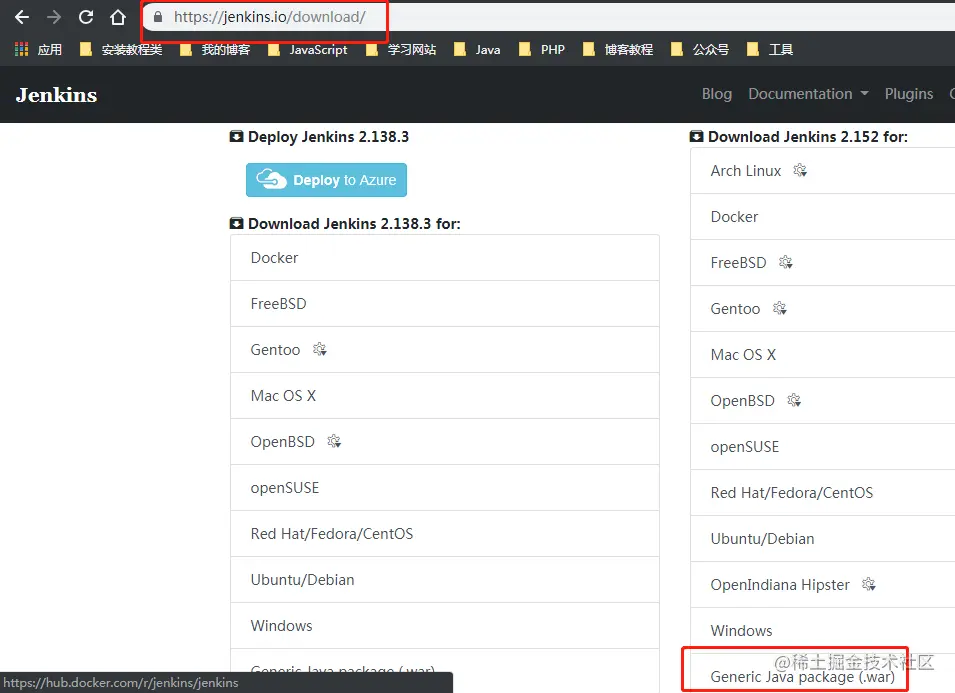Click the browser forward arrow

tap(54, 17)
